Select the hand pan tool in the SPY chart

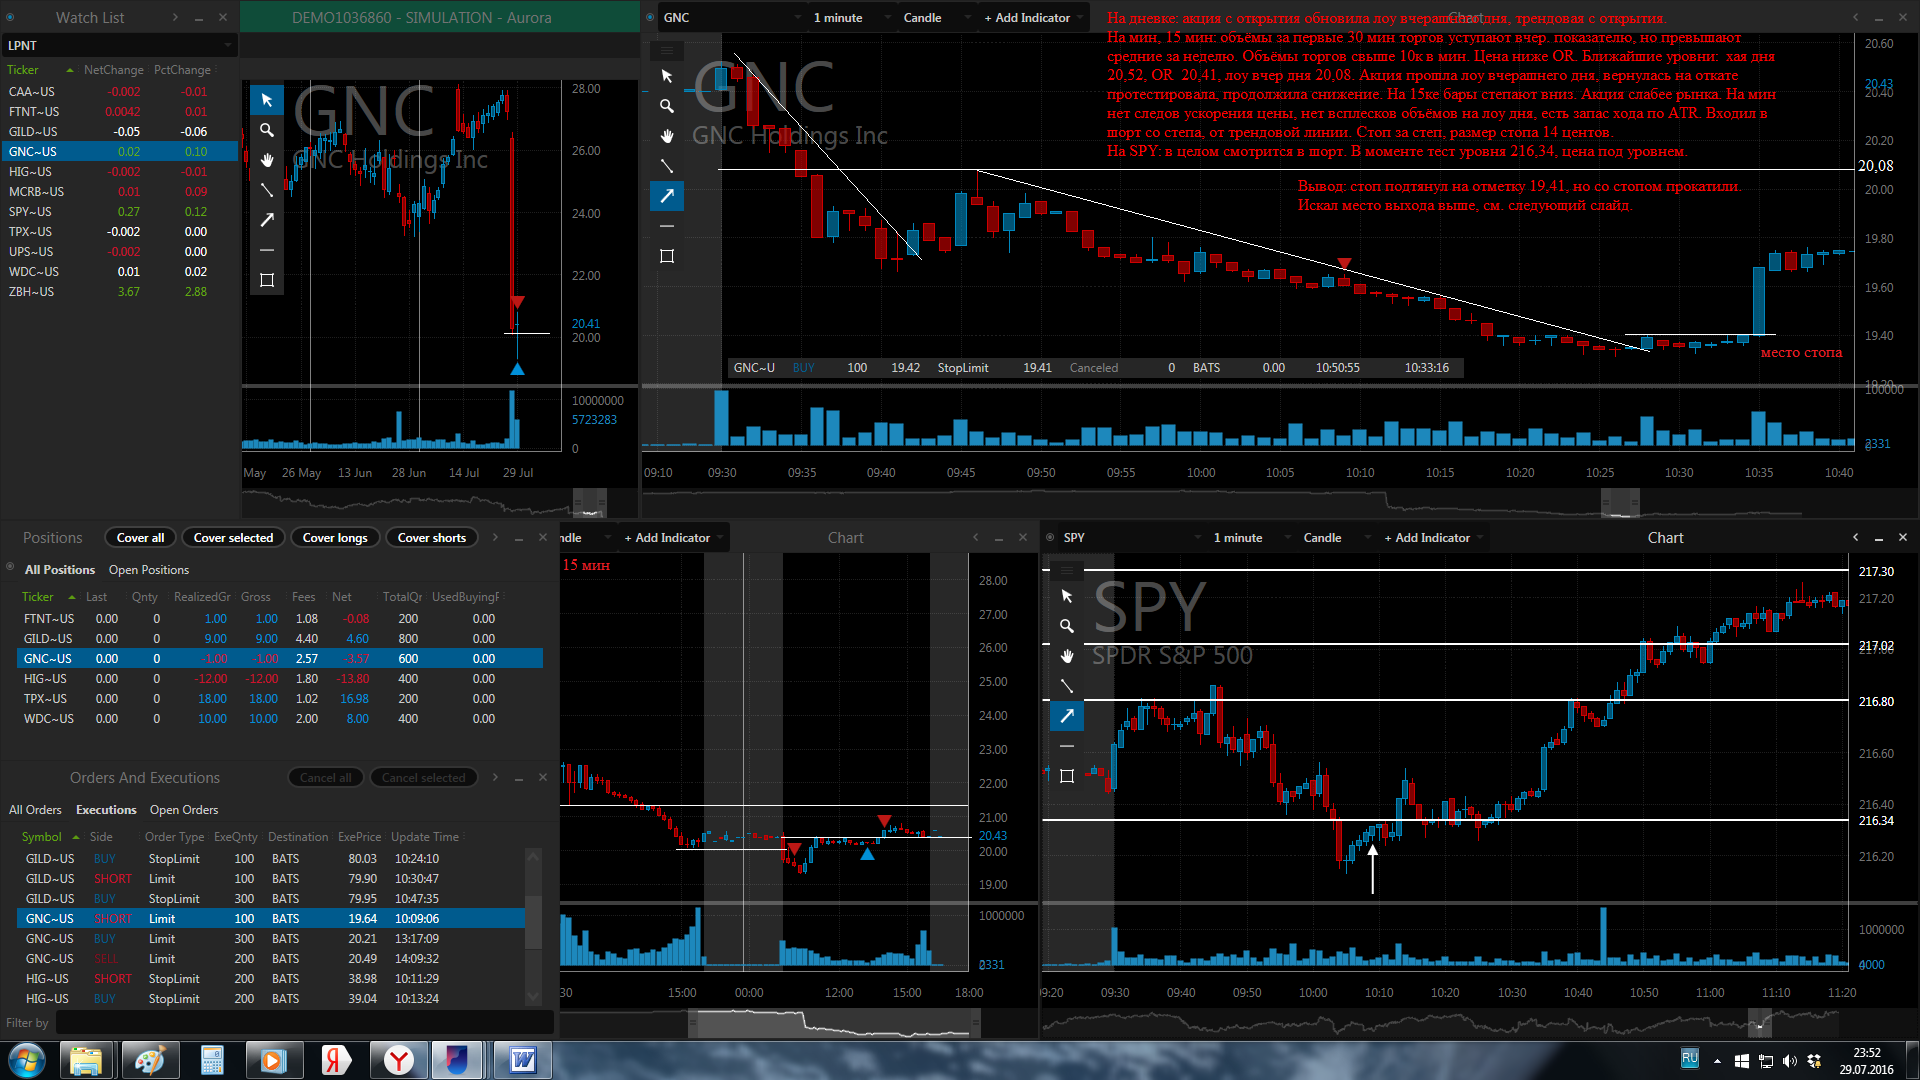point(1067,656)
